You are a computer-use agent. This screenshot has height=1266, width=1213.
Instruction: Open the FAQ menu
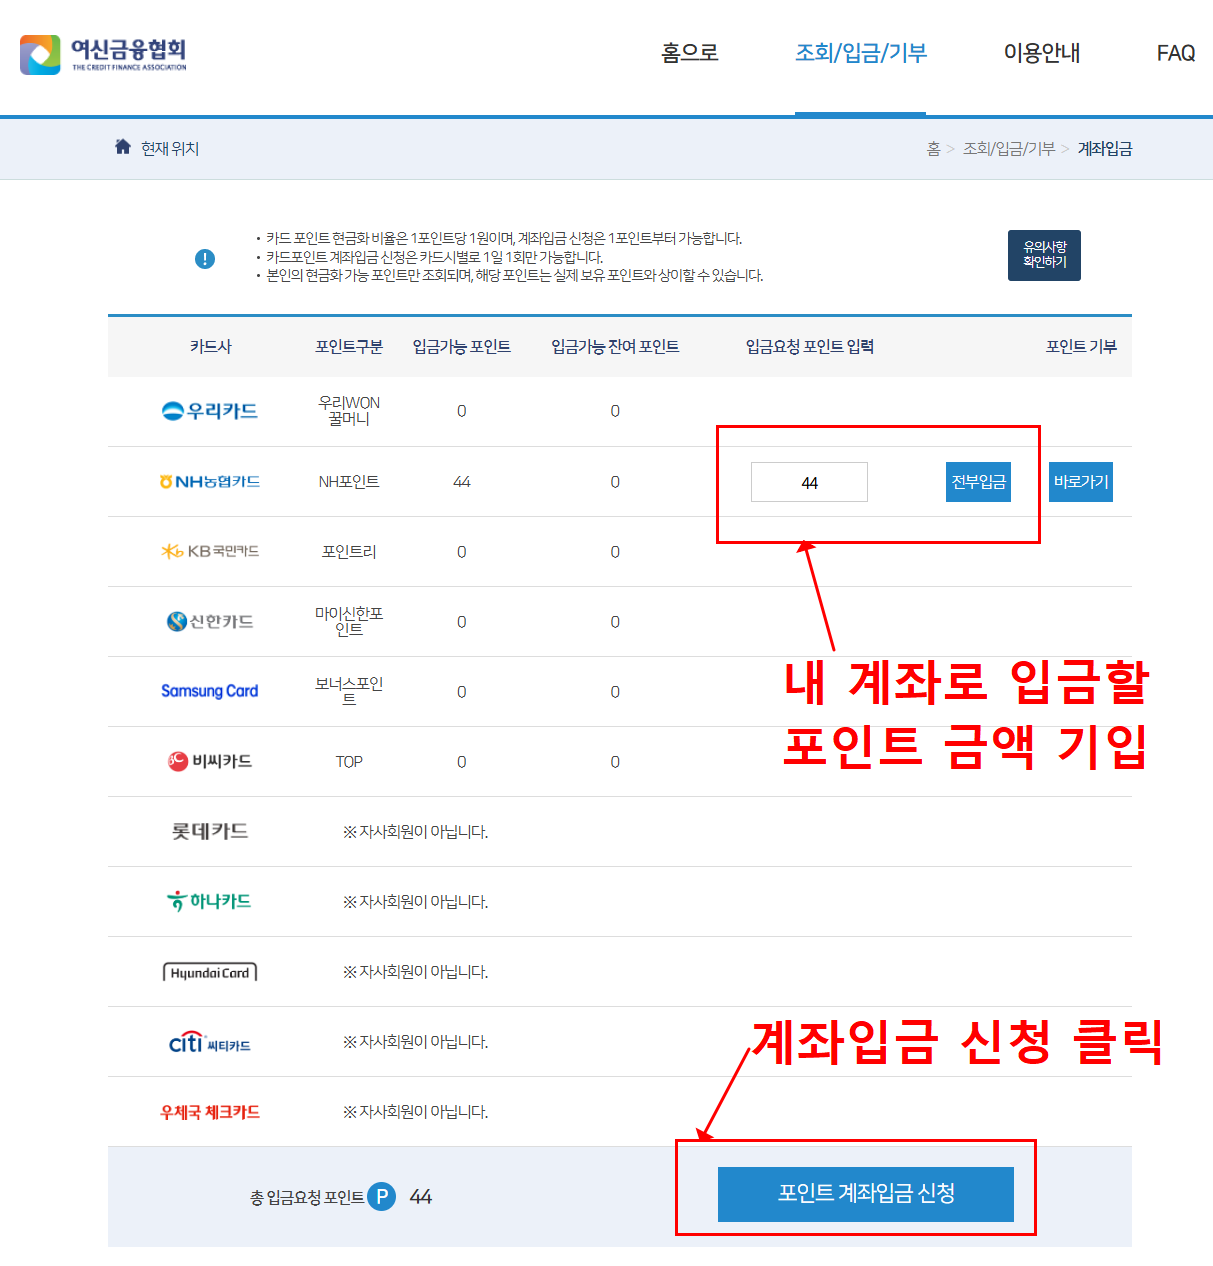tap(1176, 53)
